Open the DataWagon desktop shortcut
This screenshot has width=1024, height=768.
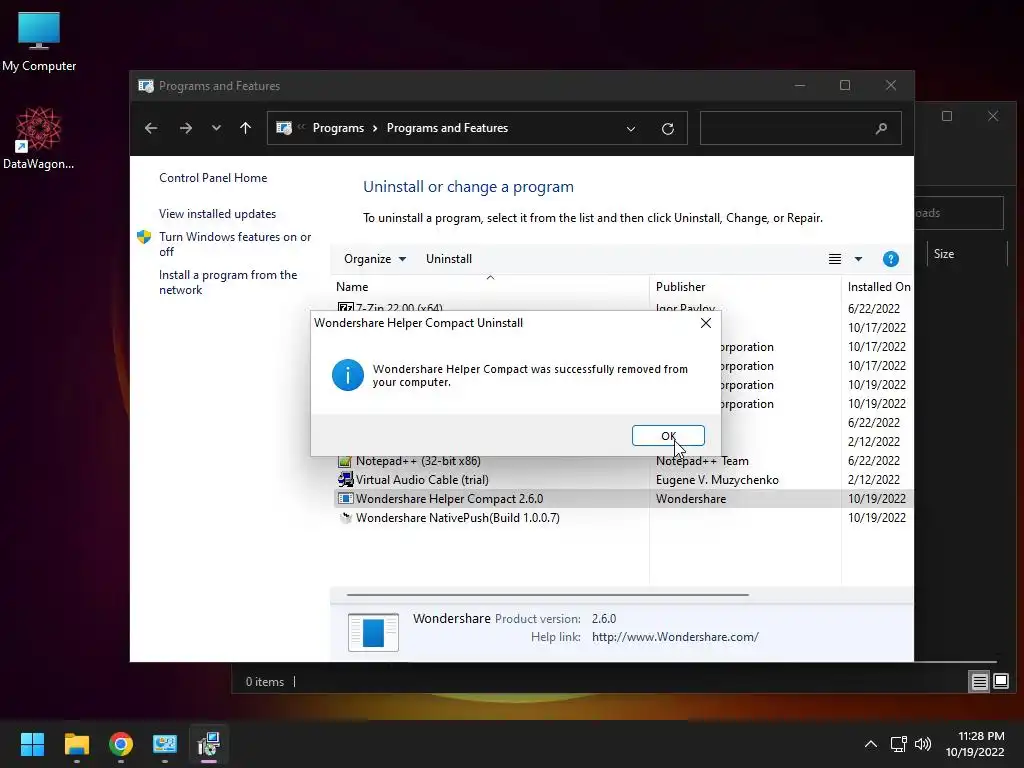tap(39, 138)
